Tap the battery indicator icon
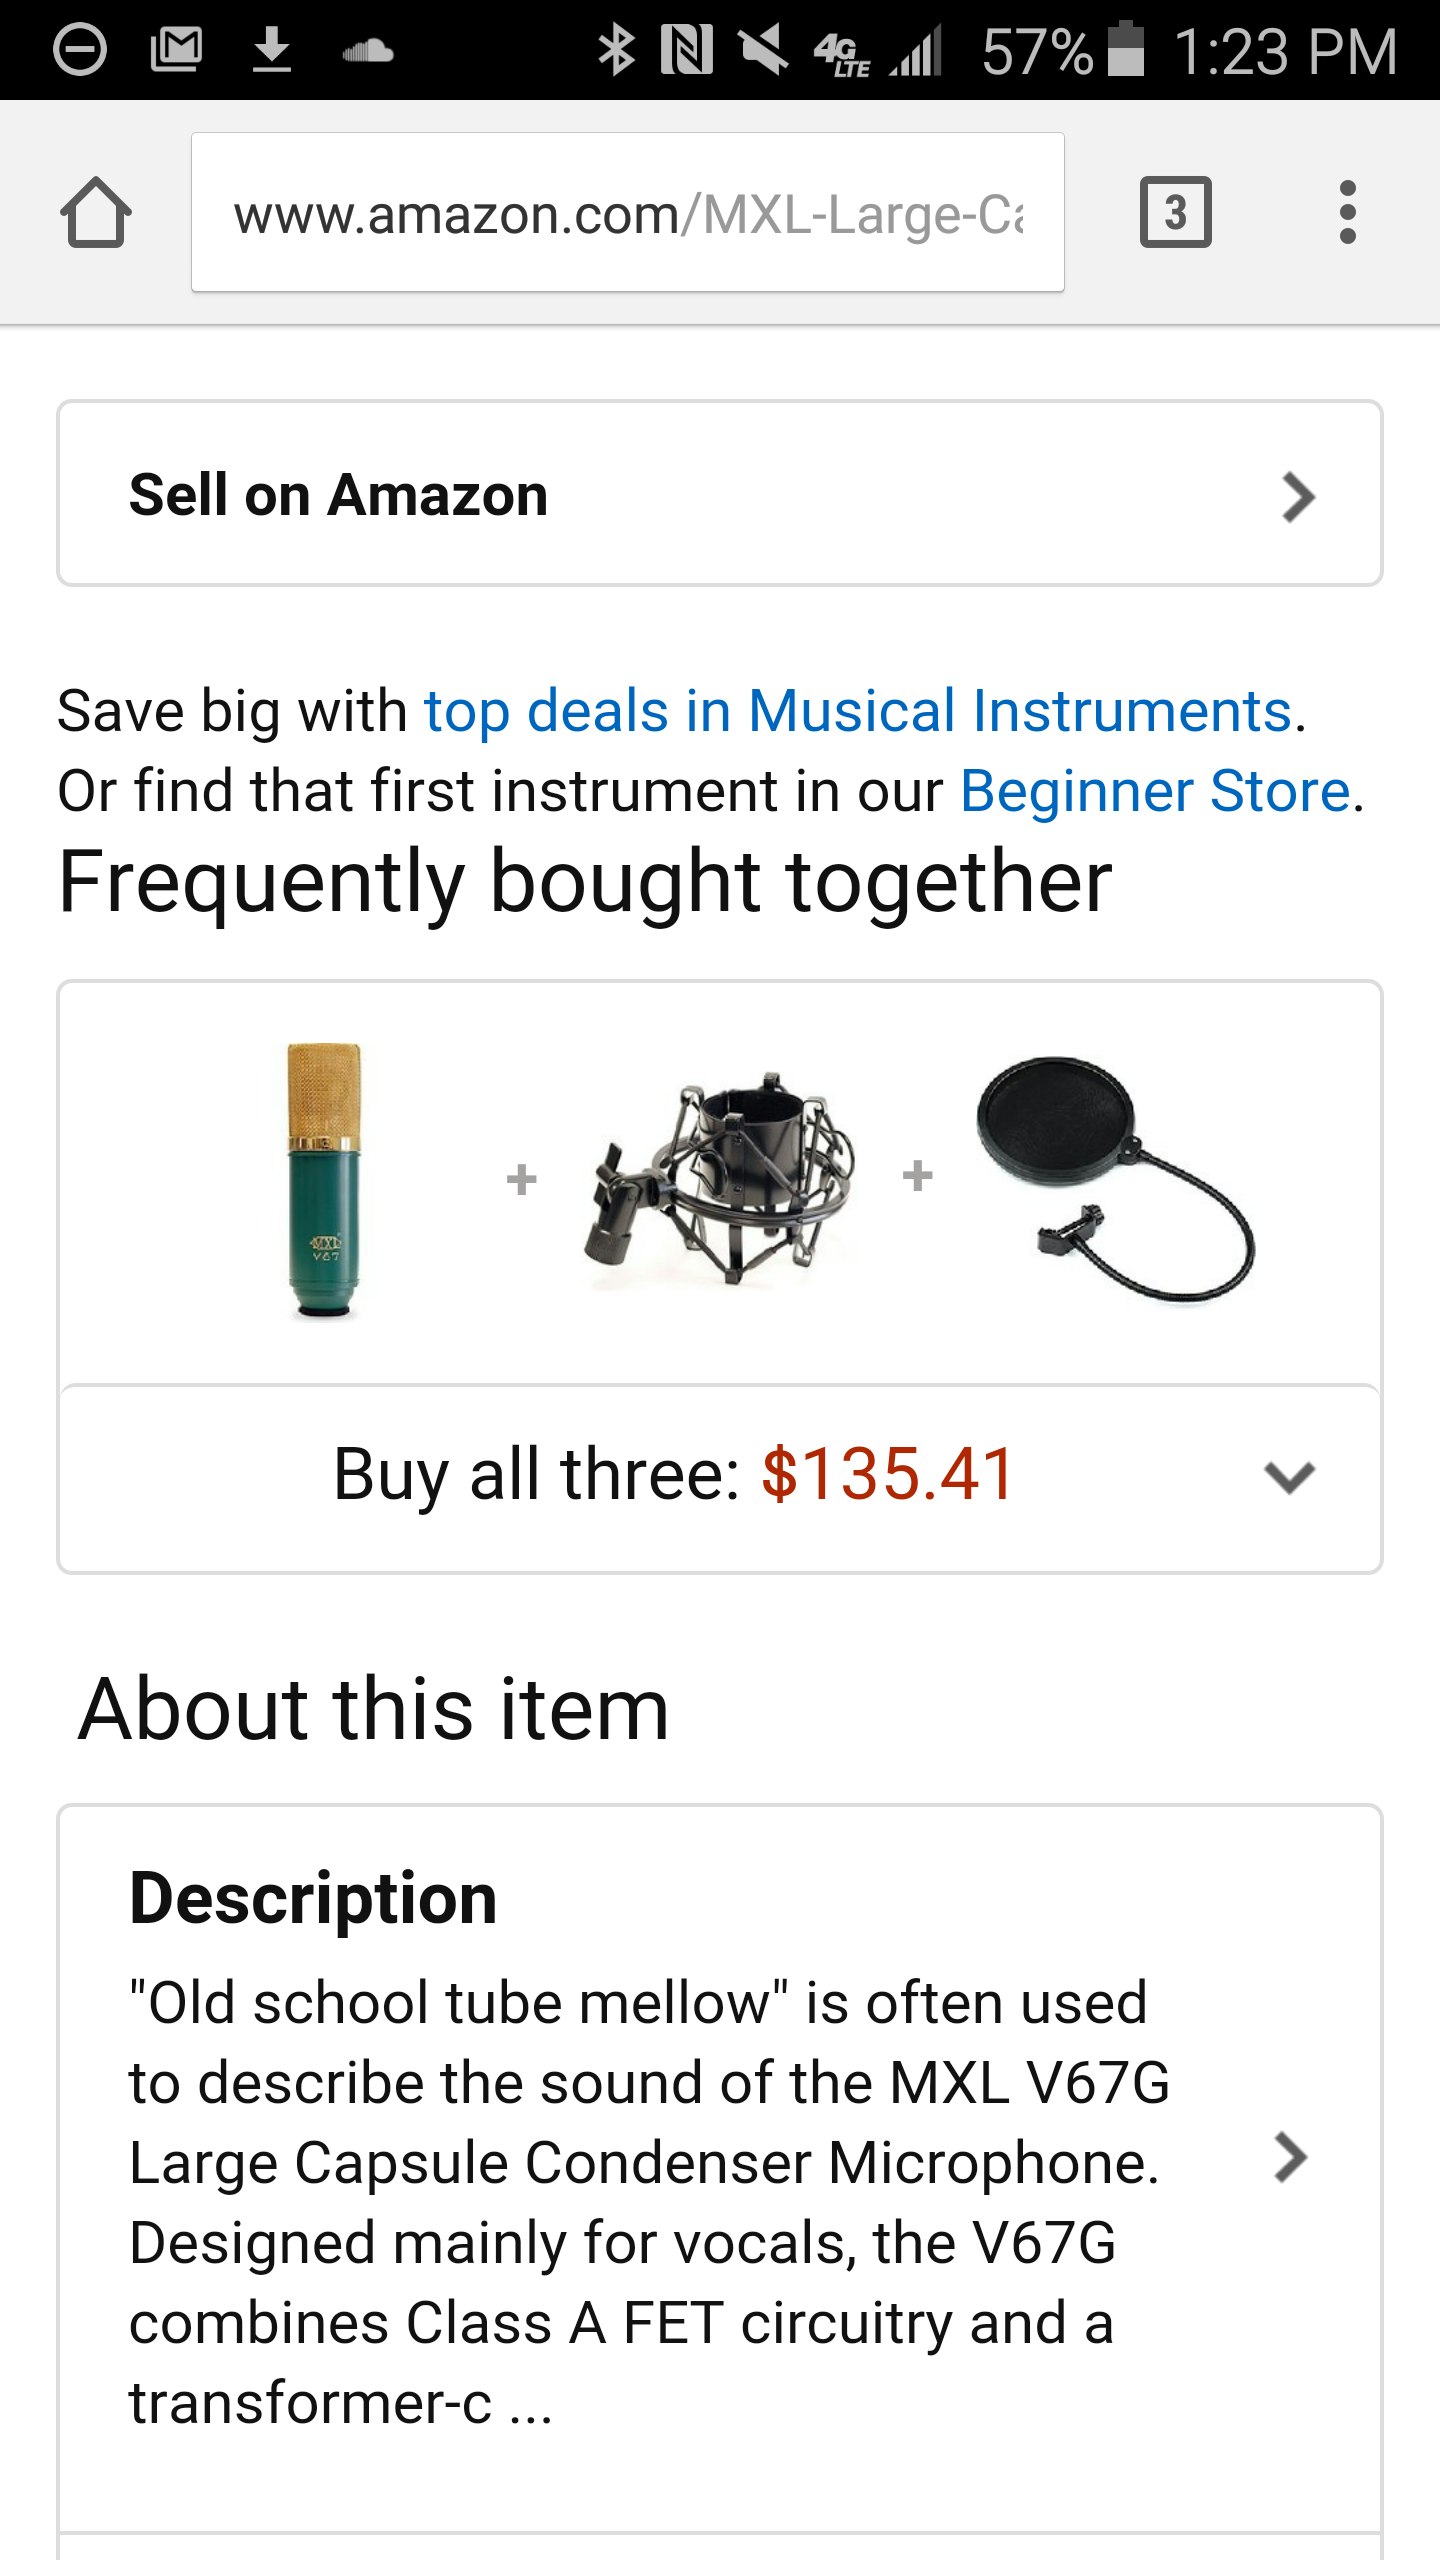Image resolution: width=1440 pixels, height=2560 pixels. click(1126, 50)
